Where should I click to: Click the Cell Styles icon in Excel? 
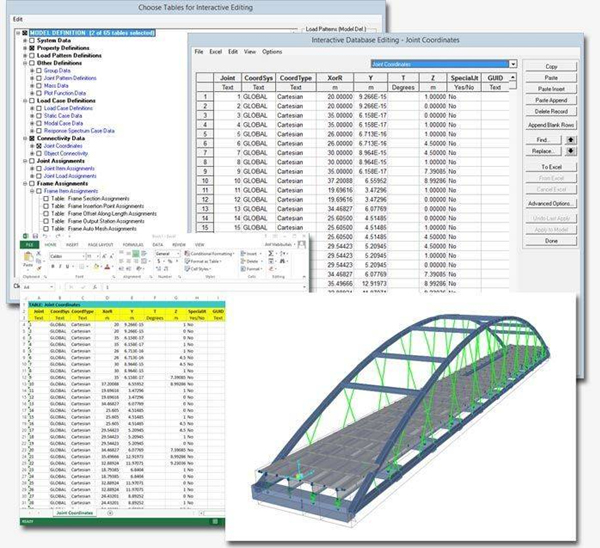[187, 269]
